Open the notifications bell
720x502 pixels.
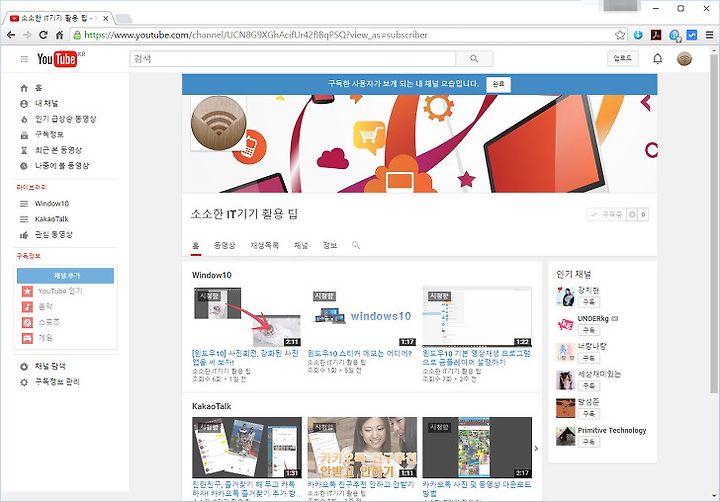pos(658,59)
